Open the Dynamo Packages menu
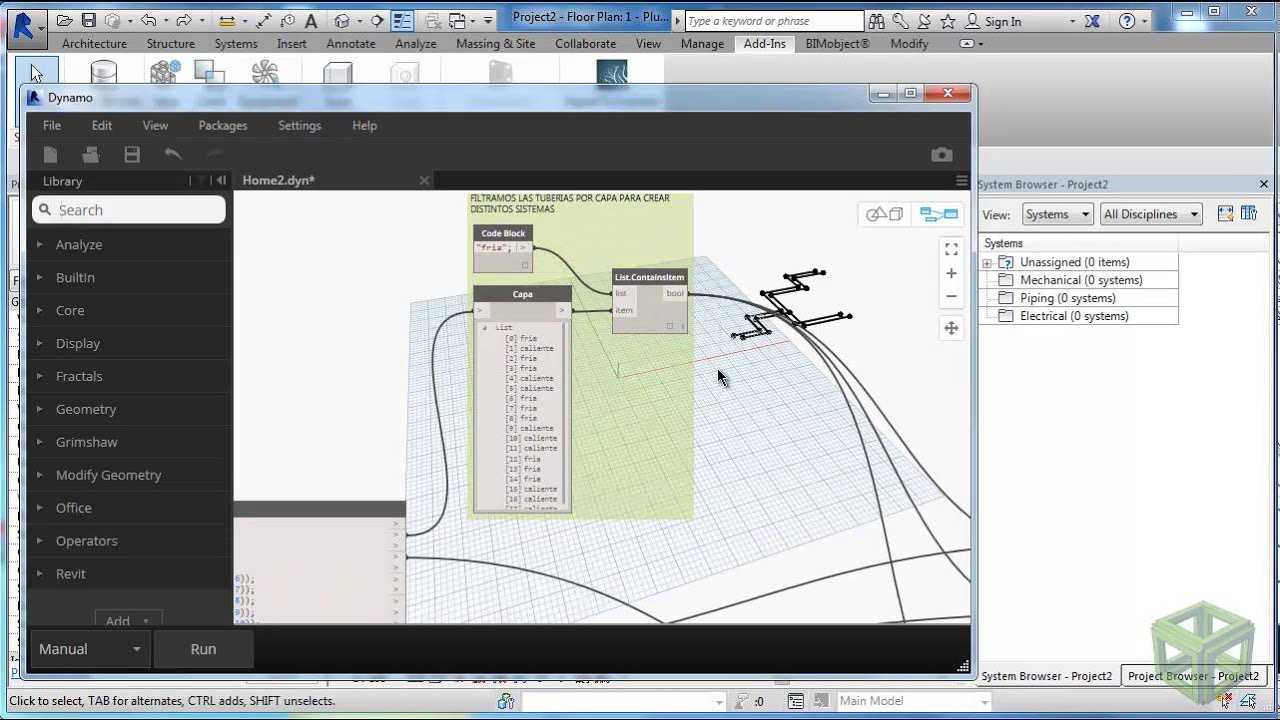 [x=222, y=125]
